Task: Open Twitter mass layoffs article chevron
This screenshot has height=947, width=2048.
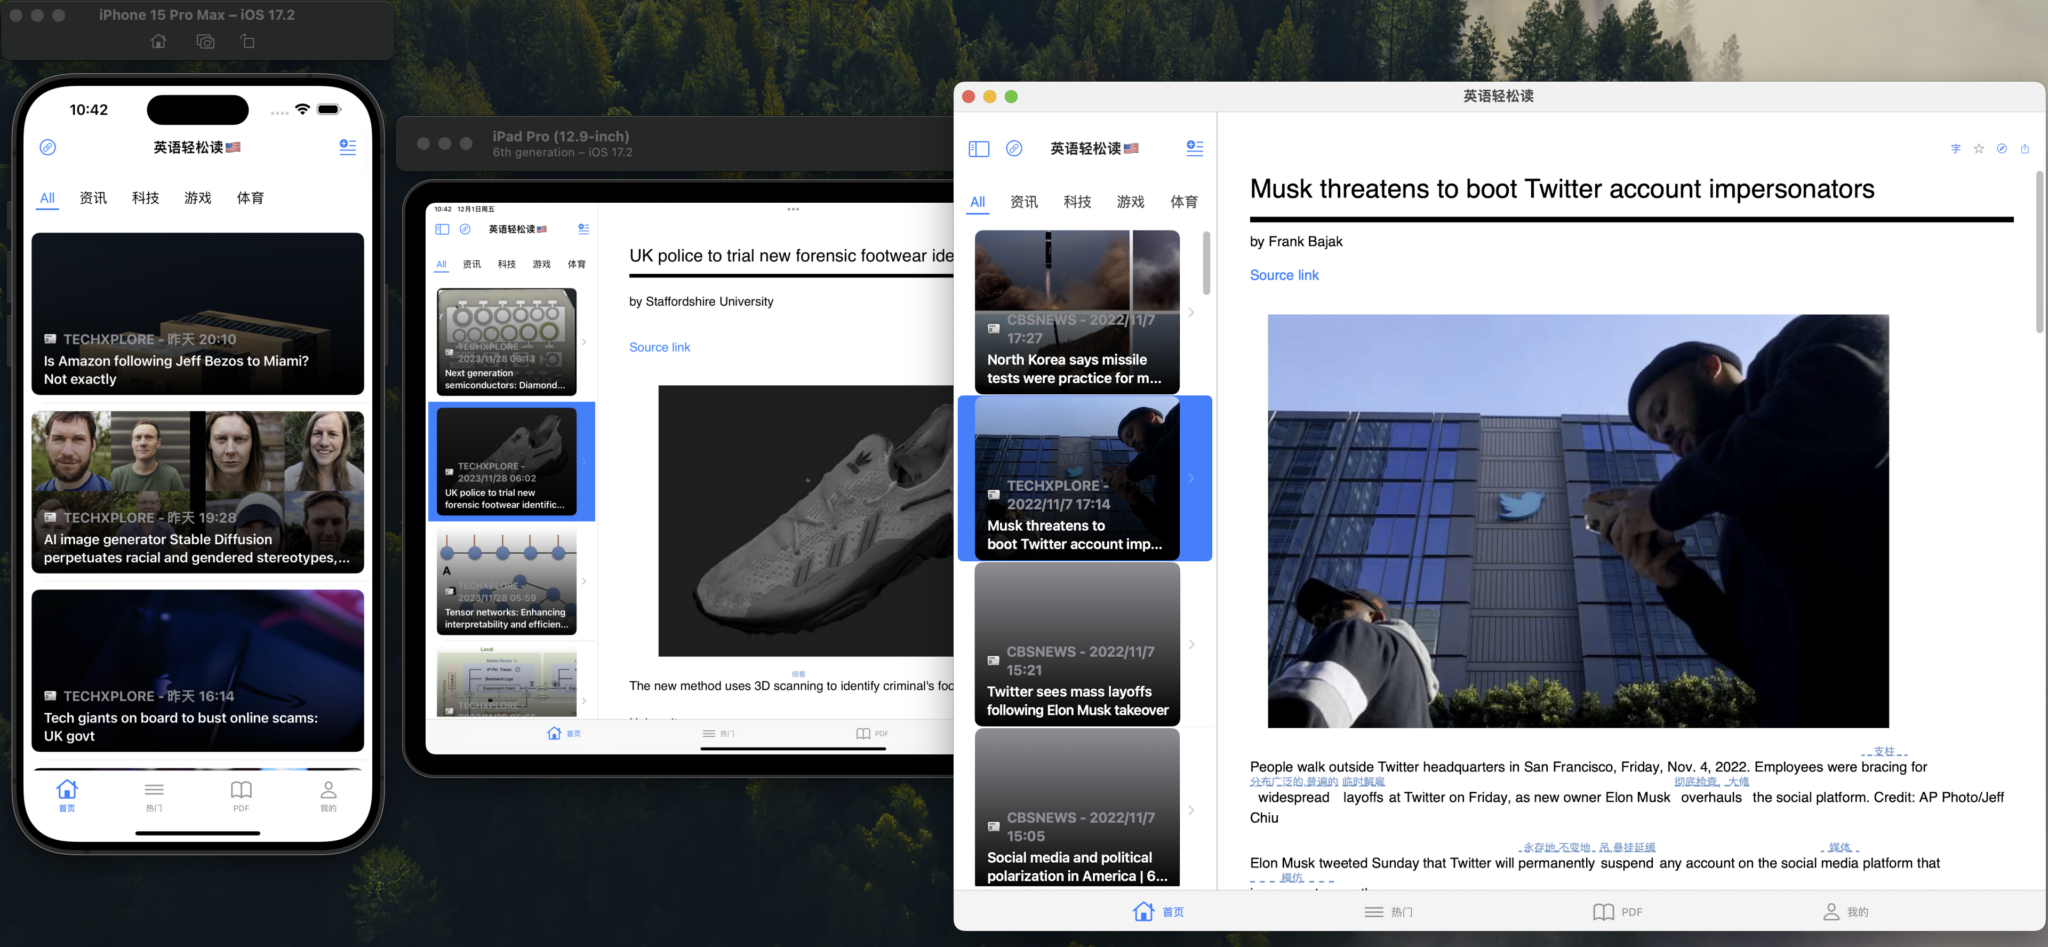Action: pos(1191,644)
